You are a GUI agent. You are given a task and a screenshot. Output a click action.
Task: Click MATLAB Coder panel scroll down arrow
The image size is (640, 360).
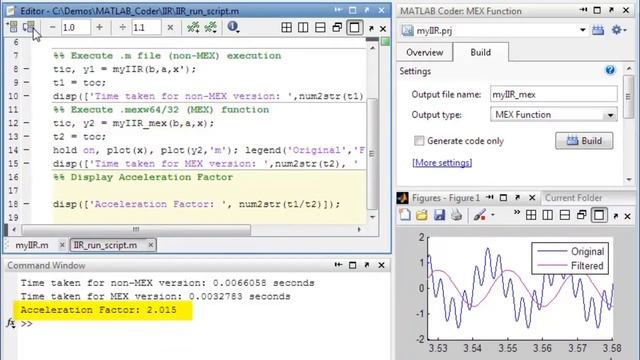629,180
